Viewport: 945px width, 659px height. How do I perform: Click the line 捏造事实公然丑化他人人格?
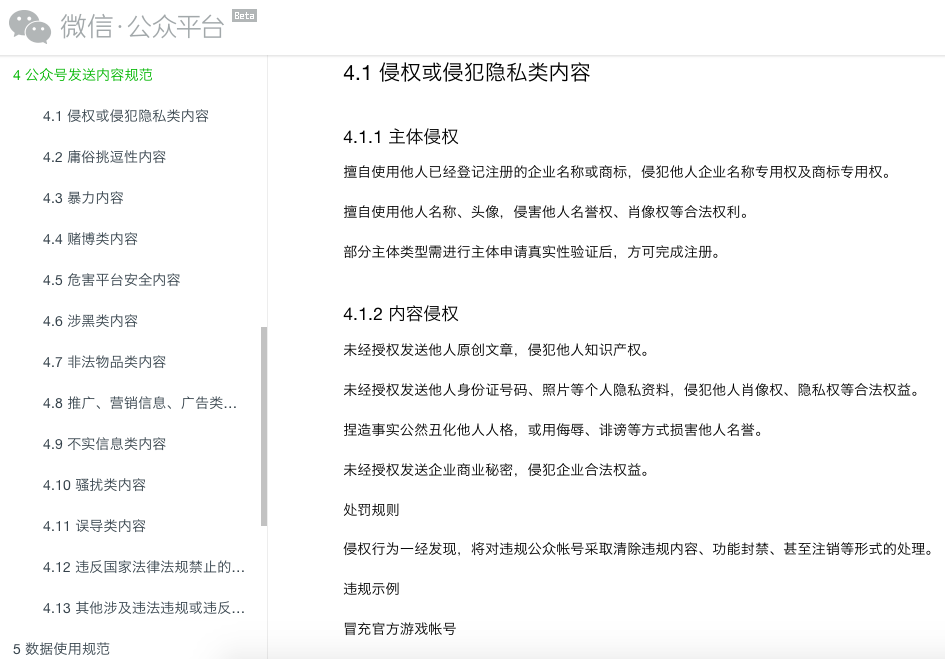[553, 430]
